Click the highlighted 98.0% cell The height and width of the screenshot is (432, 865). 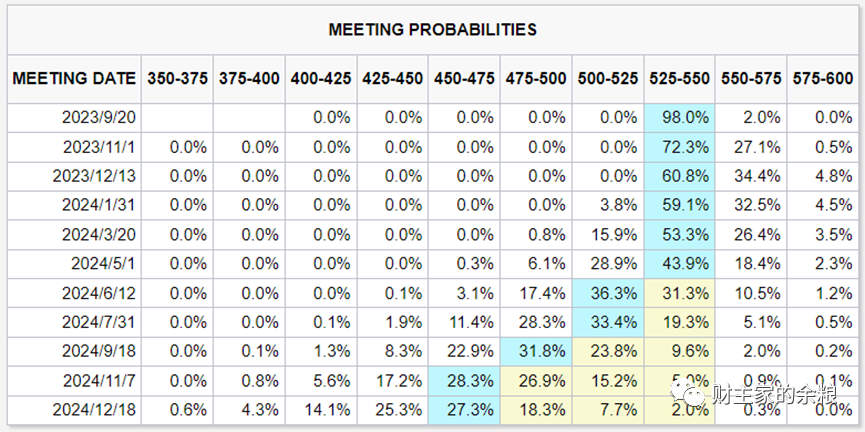click(679, 118)
